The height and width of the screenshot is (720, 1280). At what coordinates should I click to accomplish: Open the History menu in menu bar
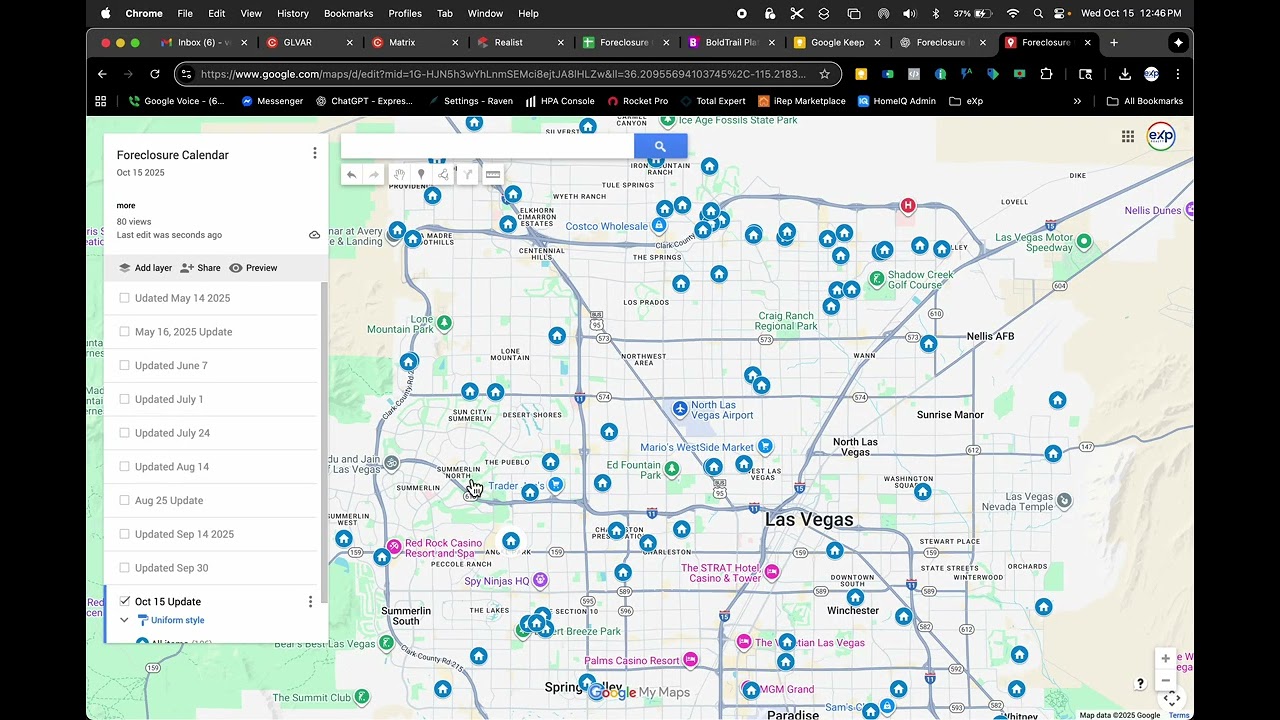click(292, 13)
